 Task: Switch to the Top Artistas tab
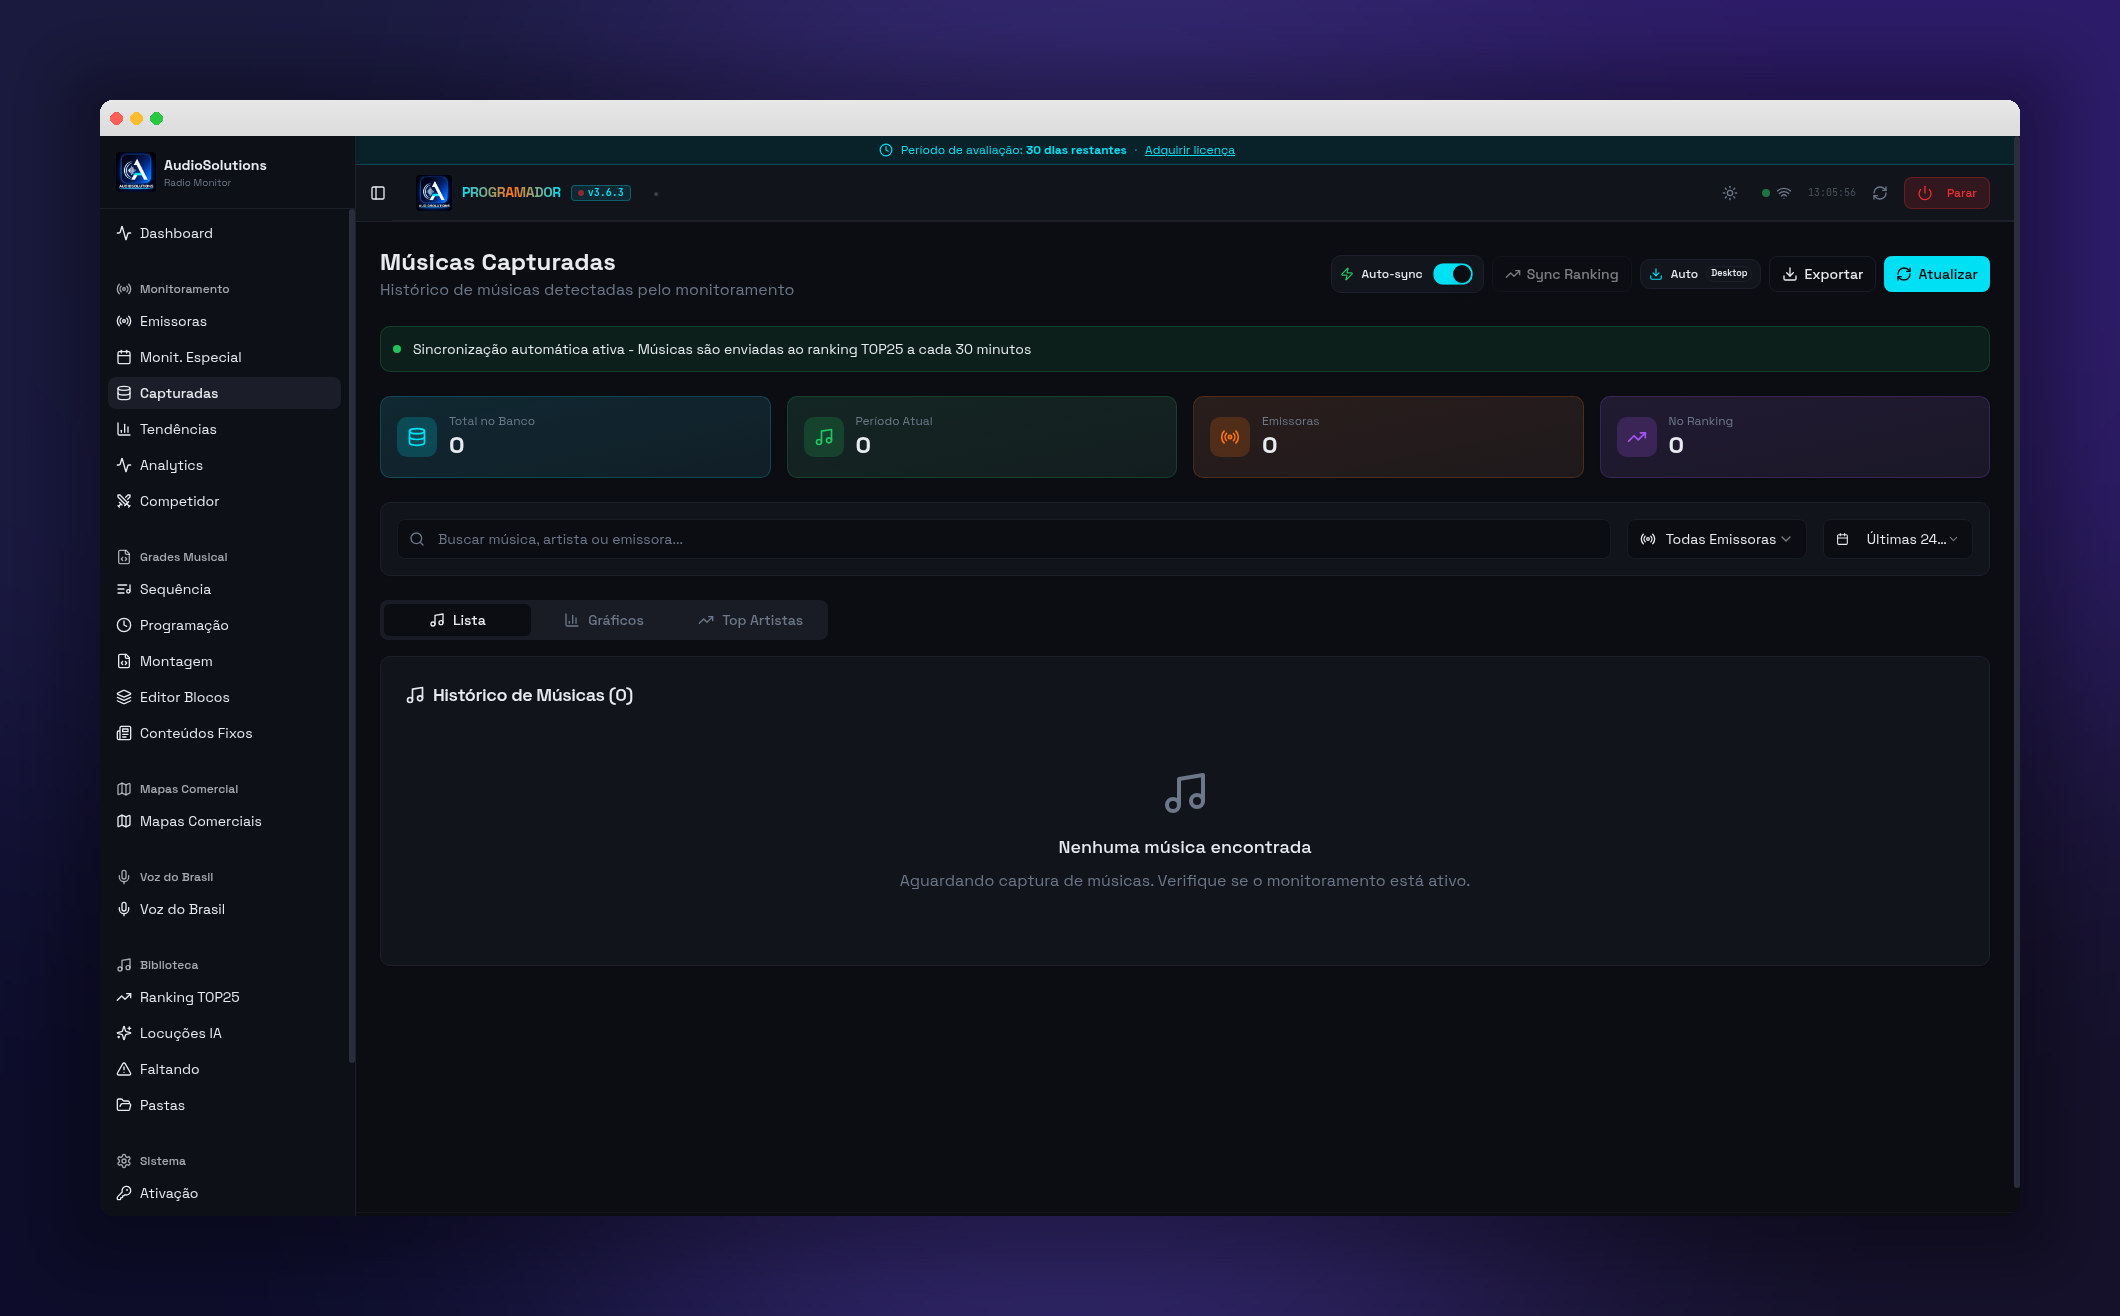[x=750, y=620]
